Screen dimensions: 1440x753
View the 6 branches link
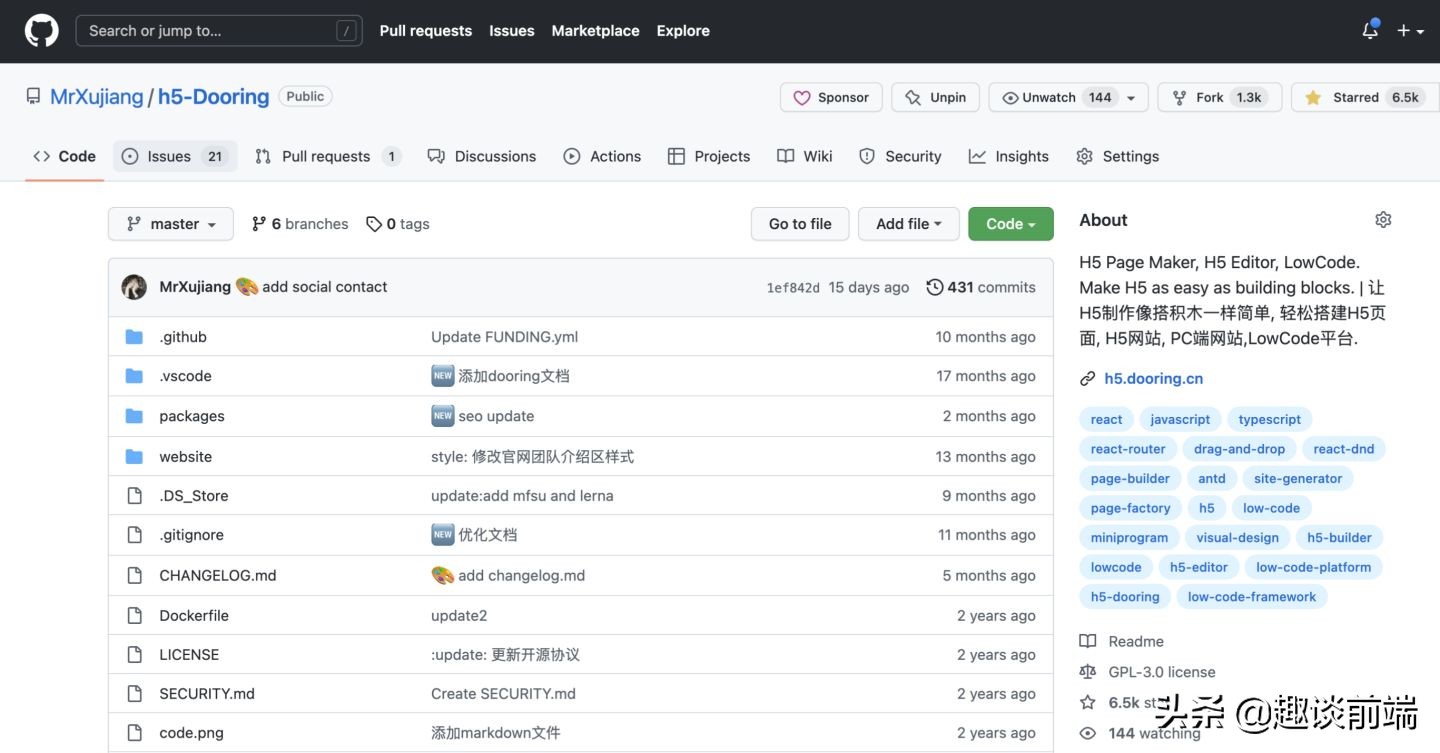click(300, 224)
